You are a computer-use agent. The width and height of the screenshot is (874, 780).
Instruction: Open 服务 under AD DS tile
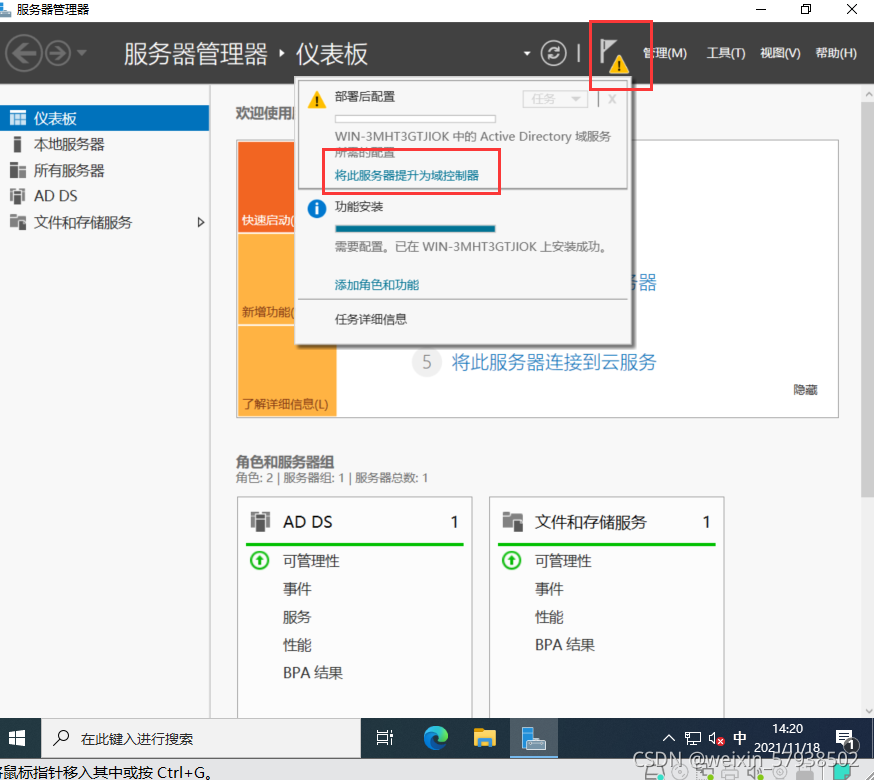coord(297,617)
